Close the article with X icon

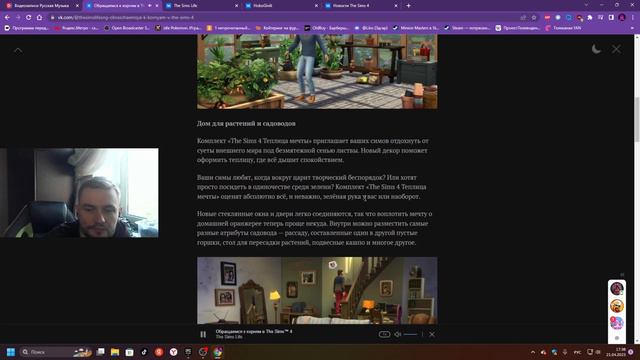(616, 49)
